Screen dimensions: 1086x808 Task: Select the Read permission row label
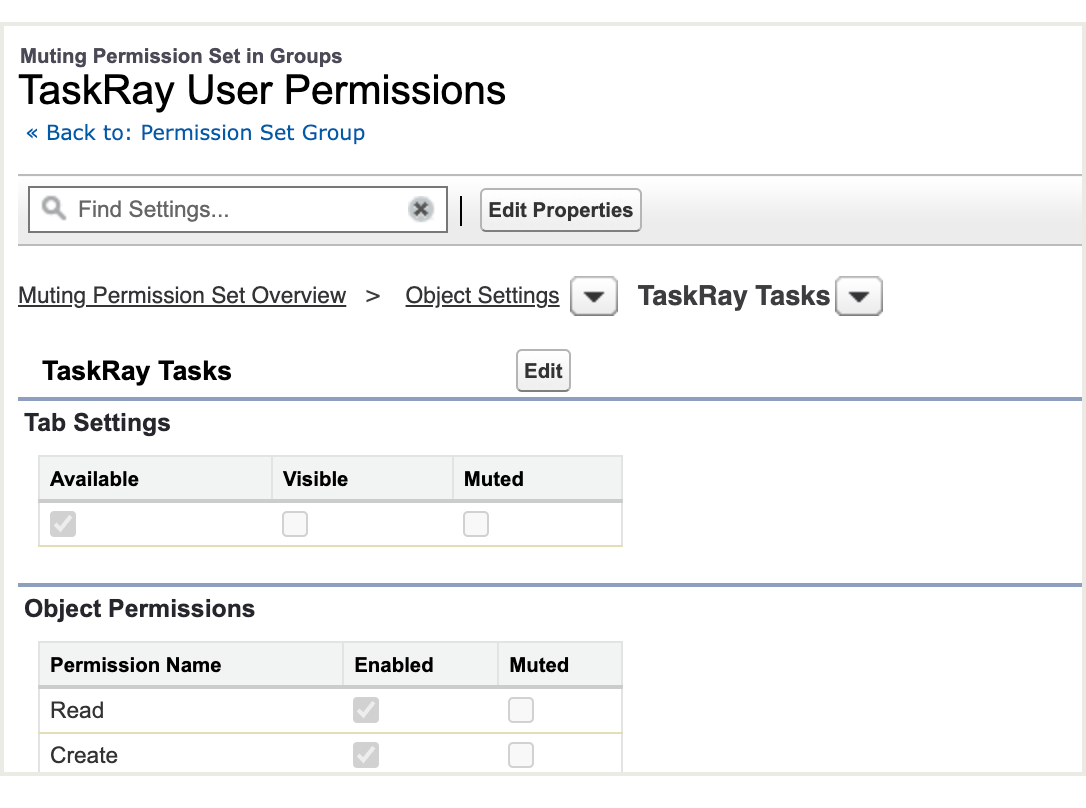click(x=77, y=710)
